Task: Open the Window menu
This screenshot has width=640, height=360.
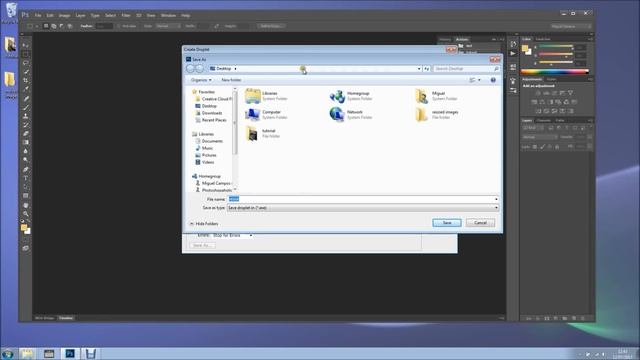Action: tap(168, 16)
